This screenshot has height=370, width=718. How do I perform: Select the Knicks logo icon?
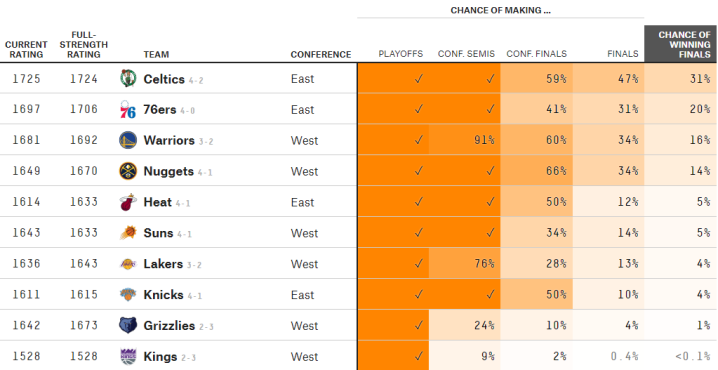click(128, 294)
